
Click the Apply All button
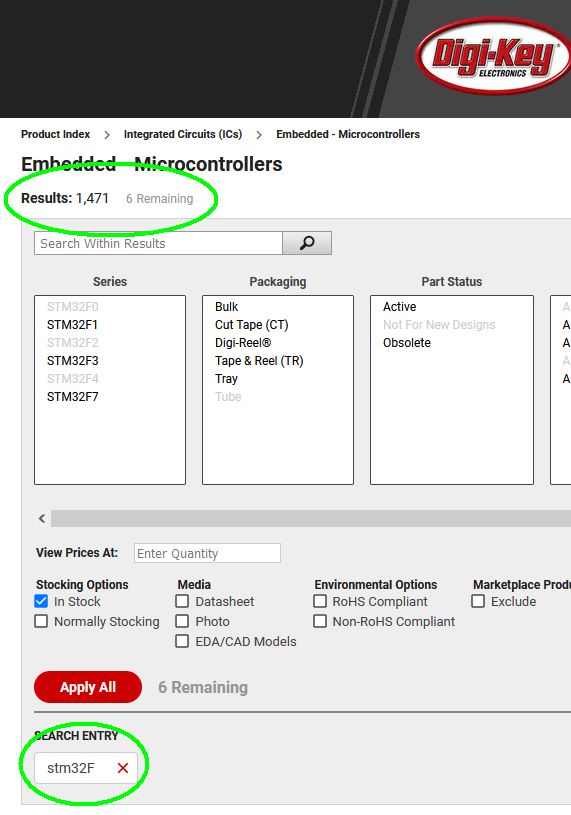(88, 687)
